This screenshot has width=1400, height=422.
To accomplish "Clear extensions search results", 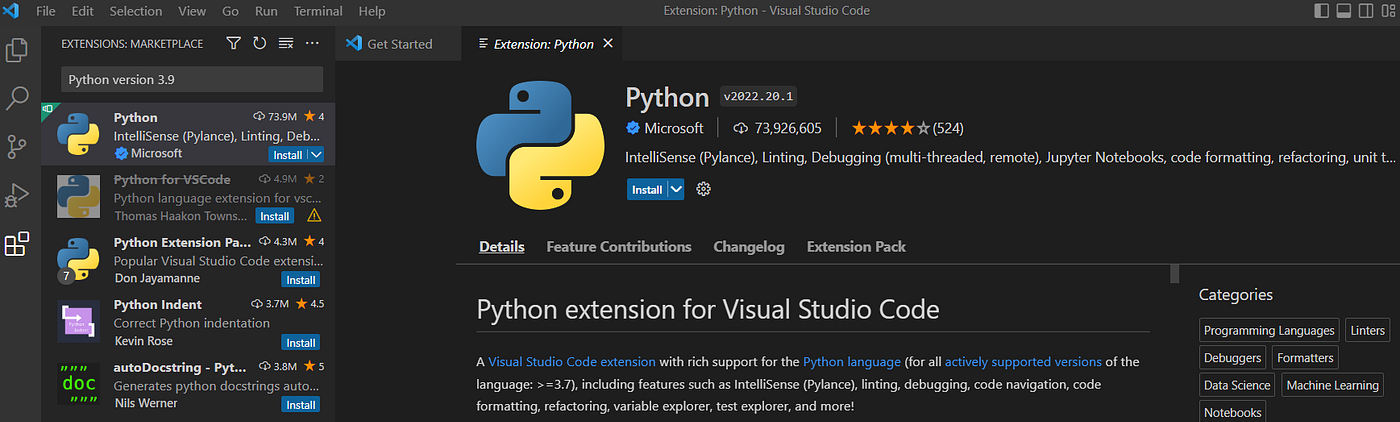I will 286,43.
